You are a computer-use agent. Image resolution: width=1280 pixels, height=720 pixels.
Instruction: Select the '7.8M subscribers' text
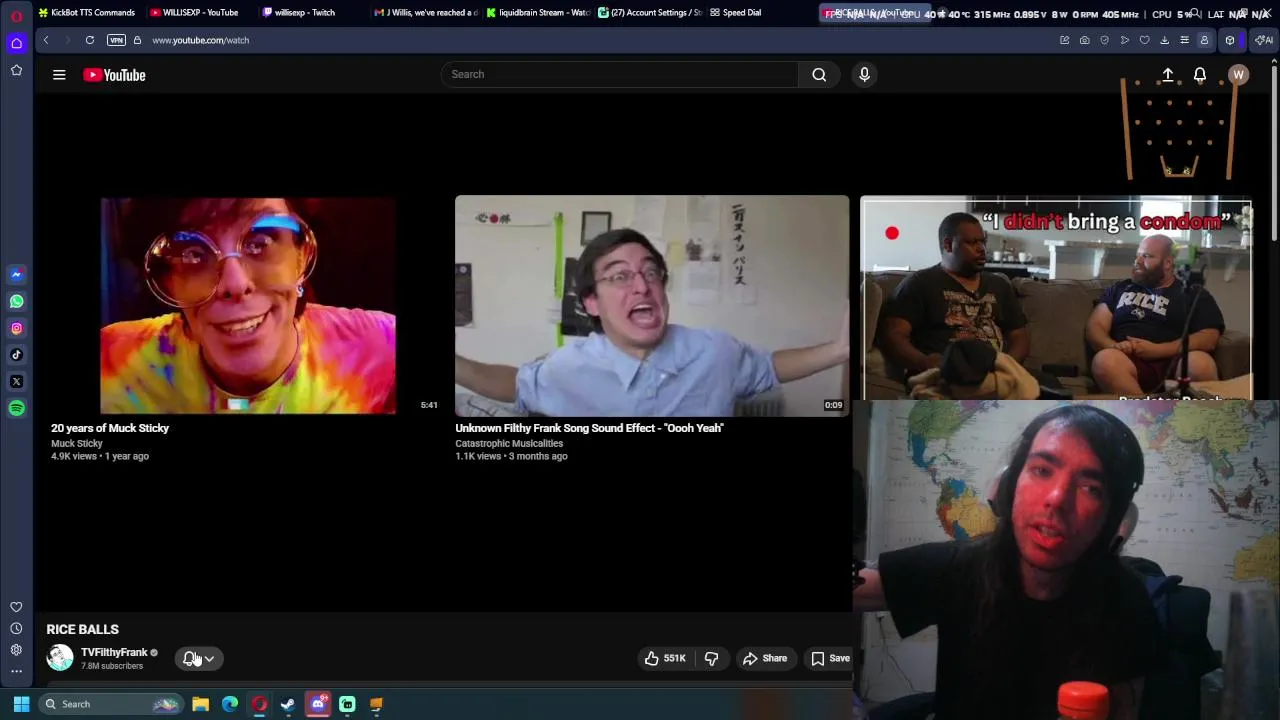pos(112,666)
